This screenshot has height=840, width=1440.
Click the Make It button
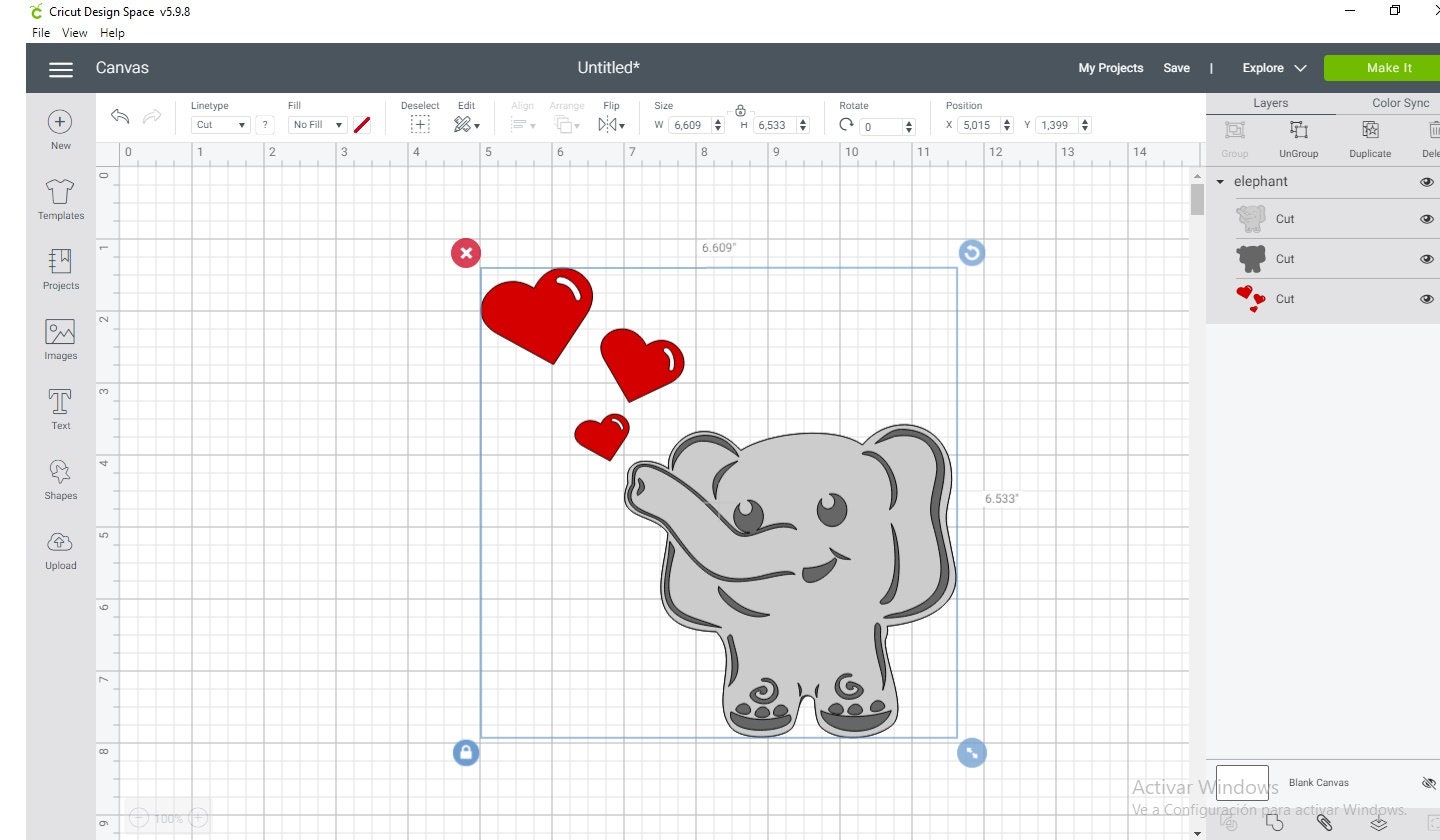(1388, 67)
